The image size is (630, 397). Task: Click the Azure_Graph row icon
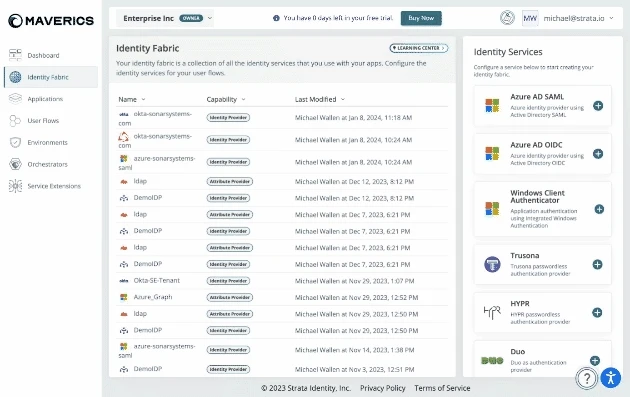pyautogui.click(x=124, y=297)
